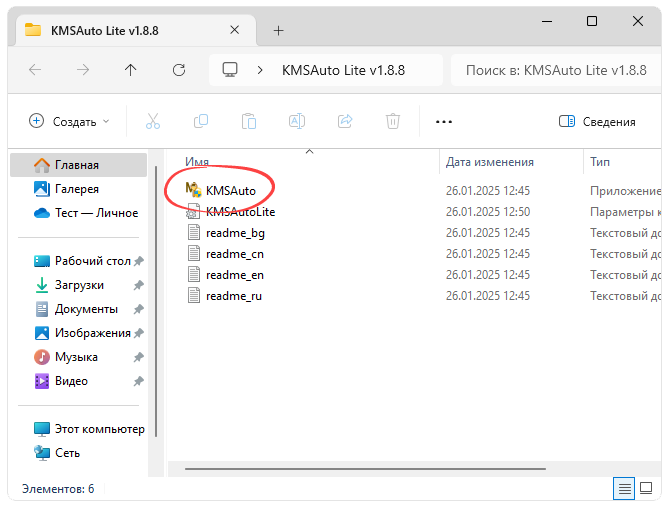The image size is (666, 507).
Task: Open Загрузки in the sidebar
Action: coord(79,285)
